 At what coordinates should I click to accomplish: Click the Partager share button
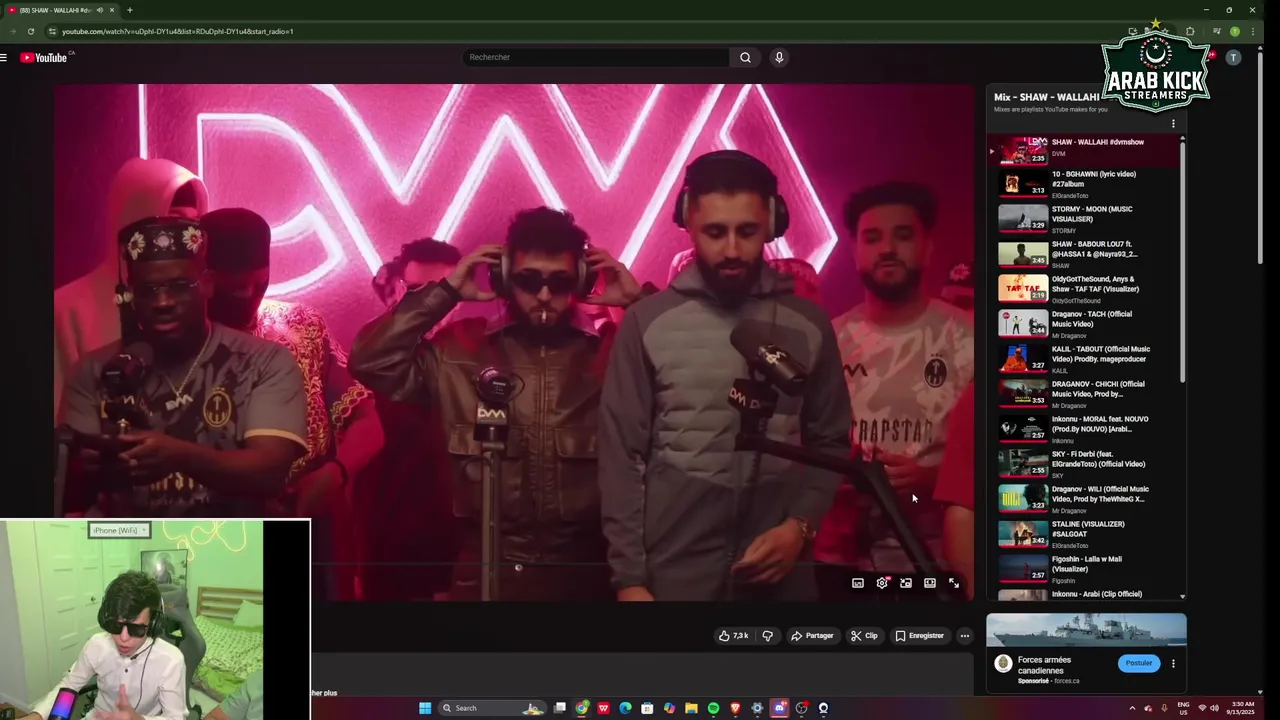click(x=812, y=635)
